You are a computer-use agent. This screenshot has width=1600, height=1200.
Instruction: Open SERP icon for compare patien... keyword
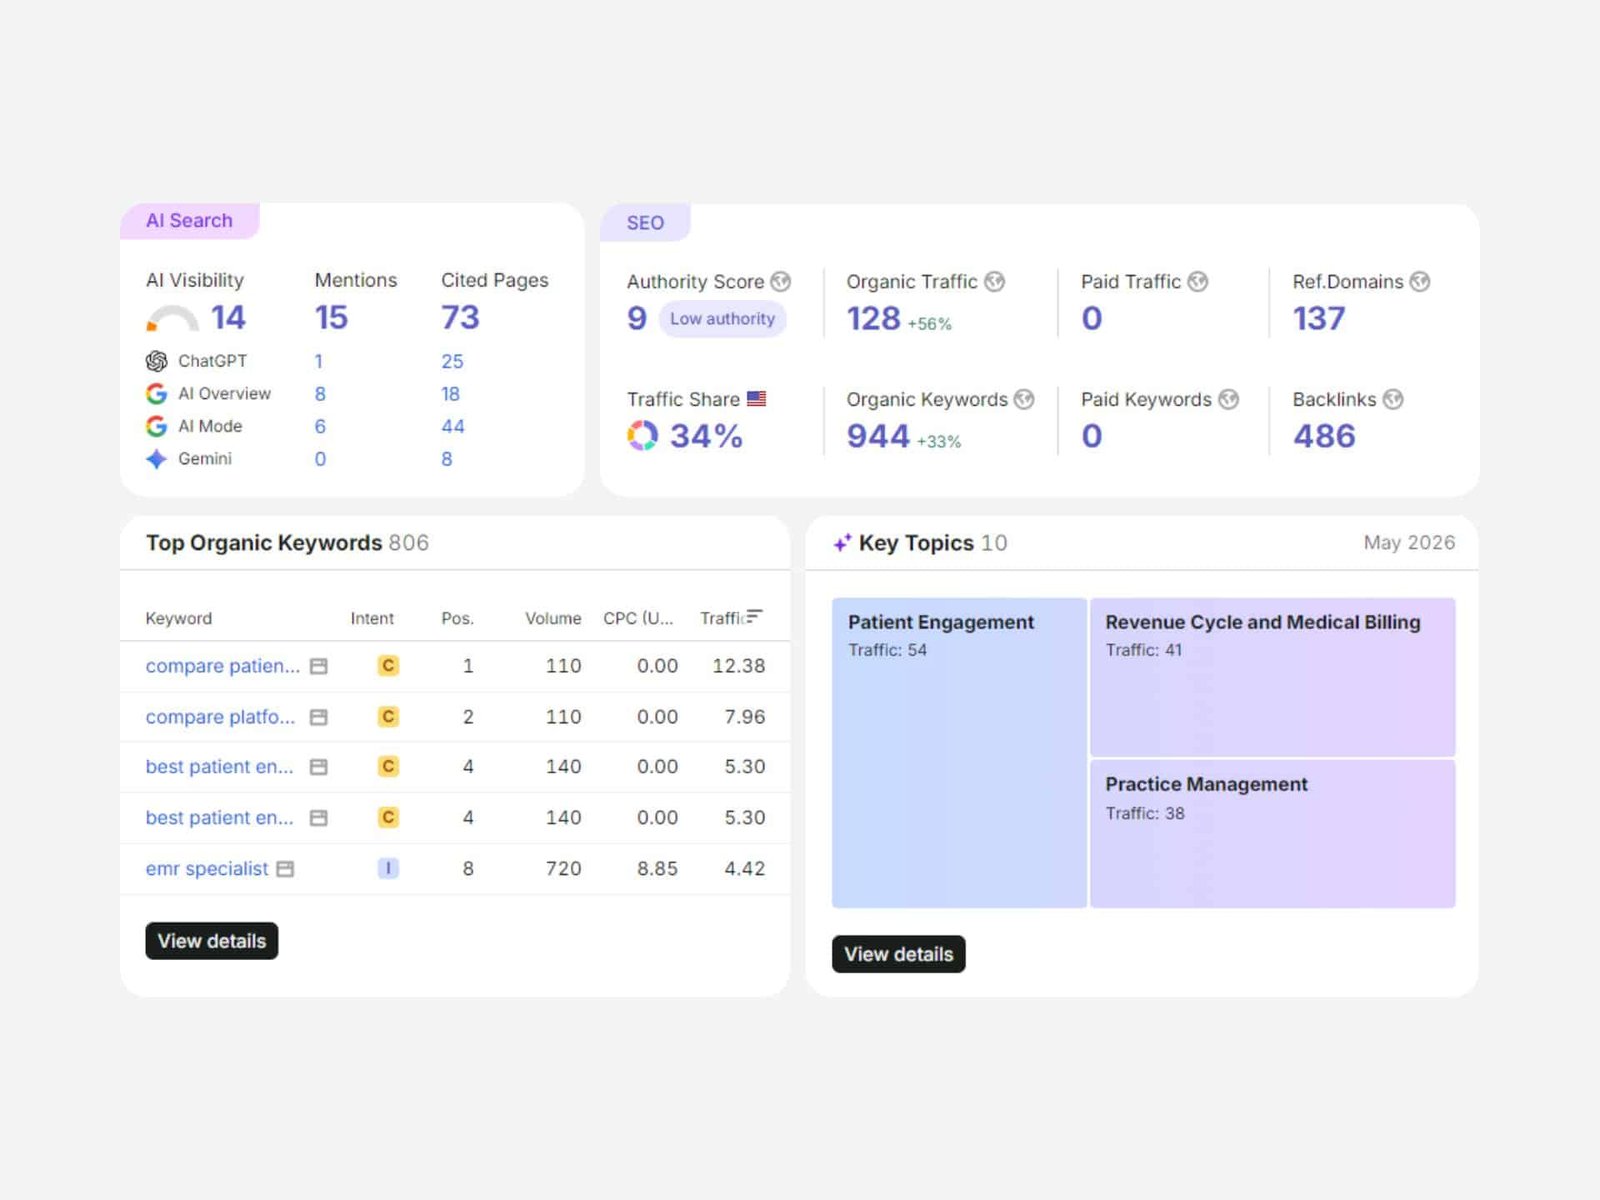pyautogui.click(x=319, y=666)
